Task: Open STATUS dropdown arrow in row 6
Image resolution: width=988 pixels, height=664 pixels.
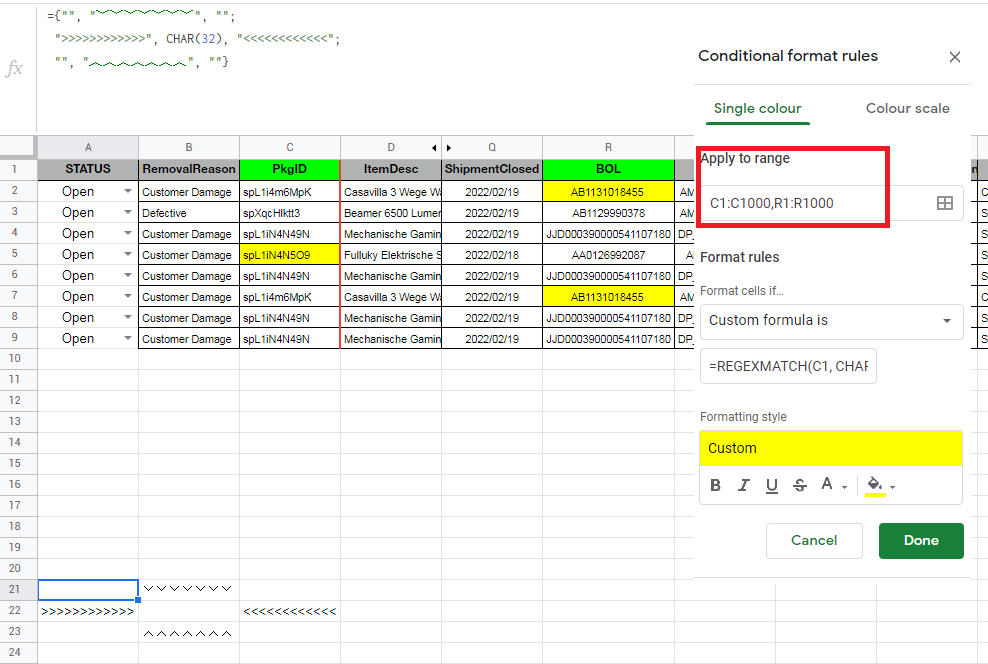Action: (128, 275)
